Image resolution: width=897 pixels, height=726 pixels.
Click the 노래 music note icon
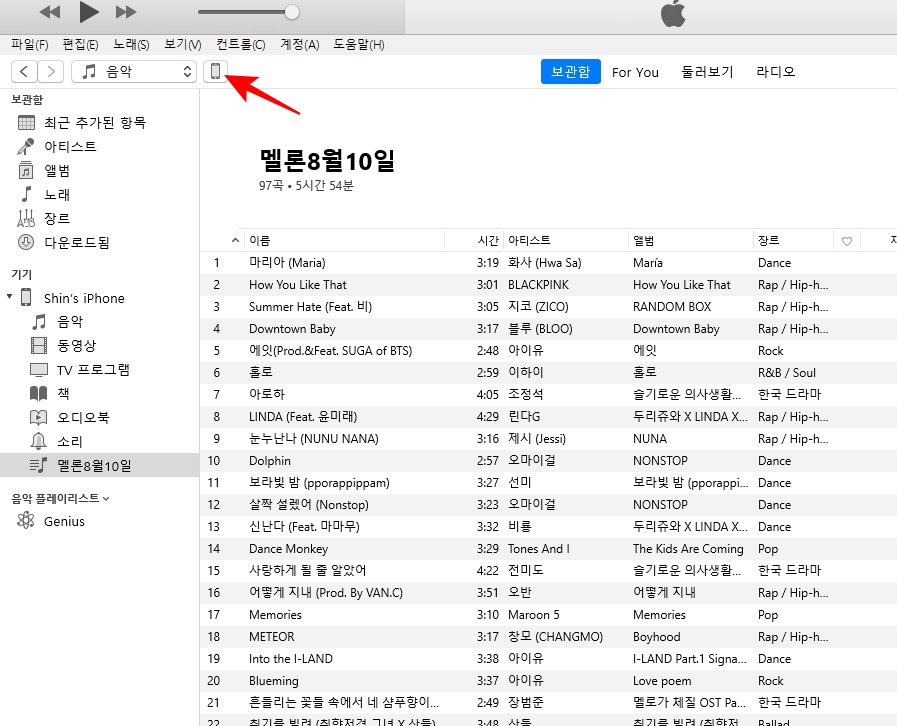coord(26,195)
